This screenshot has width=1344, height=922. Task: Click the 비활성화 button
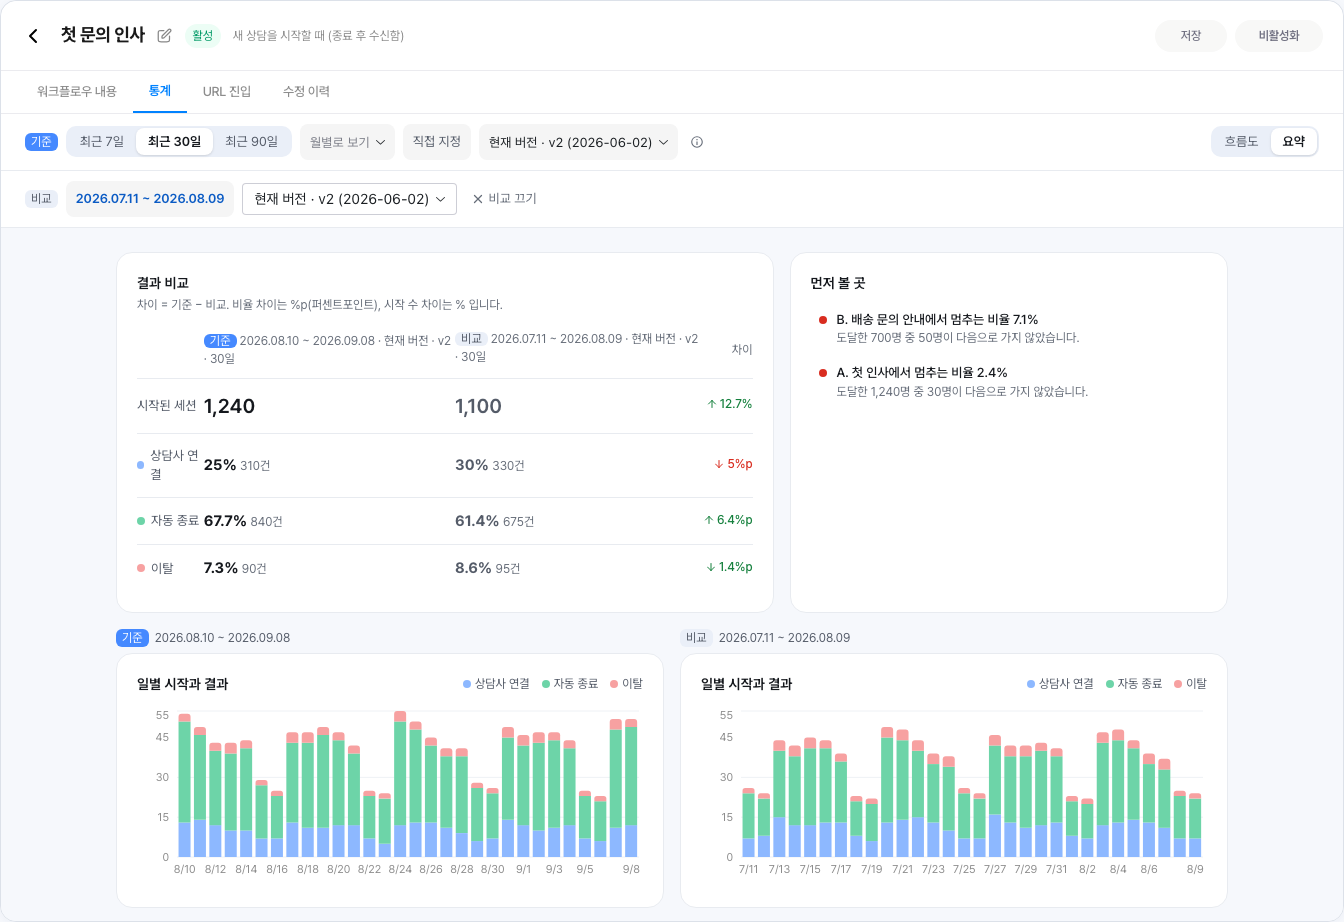(1279, 36)
